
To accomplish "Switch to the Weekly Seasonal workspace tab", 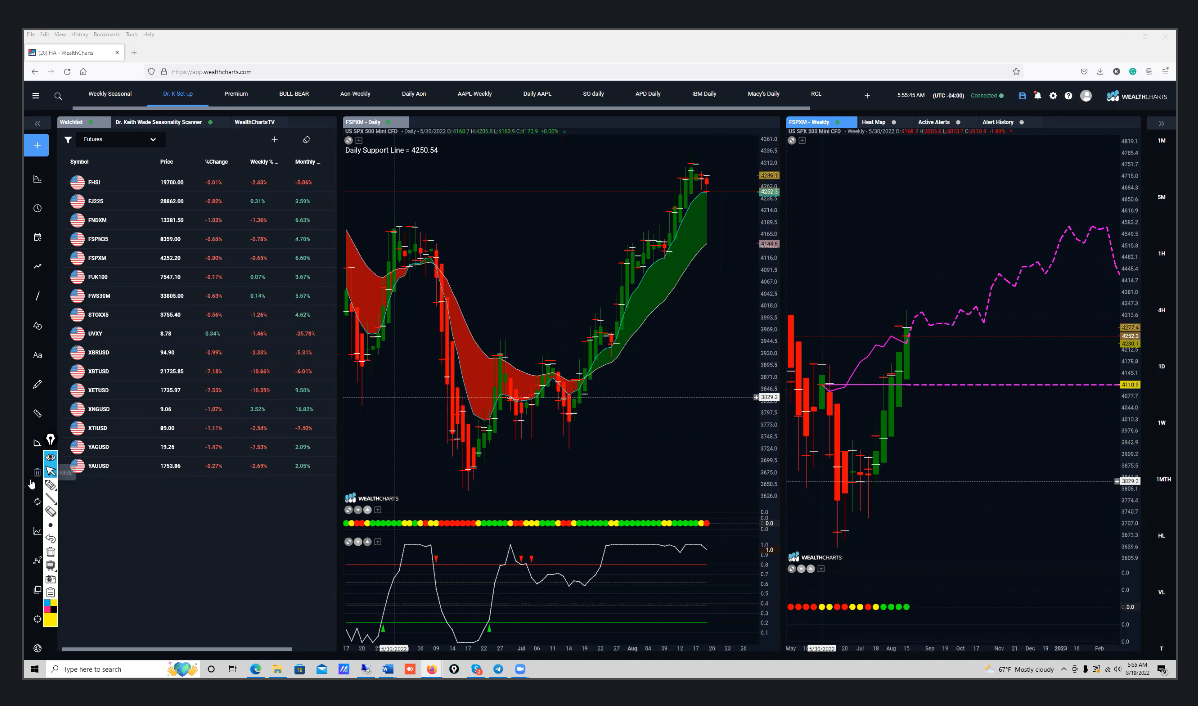I will [110, 94].
